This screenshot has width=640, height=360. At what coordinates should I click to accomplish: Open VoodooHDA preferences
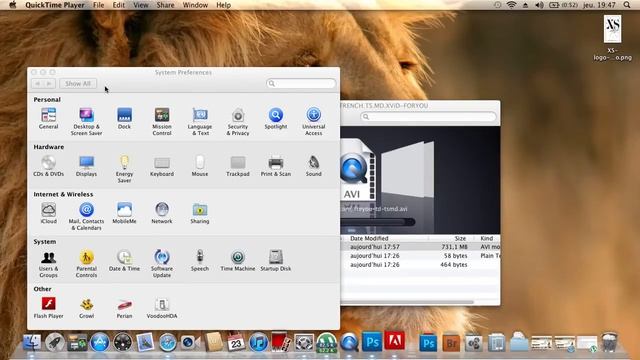click(162, 308)
